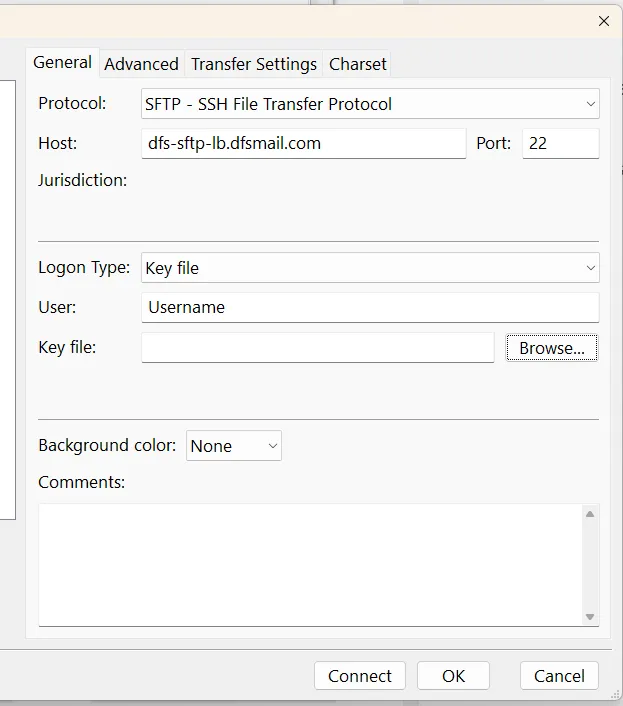Switch to the Charset tab
623x706 pixels.
pos(357,64)
